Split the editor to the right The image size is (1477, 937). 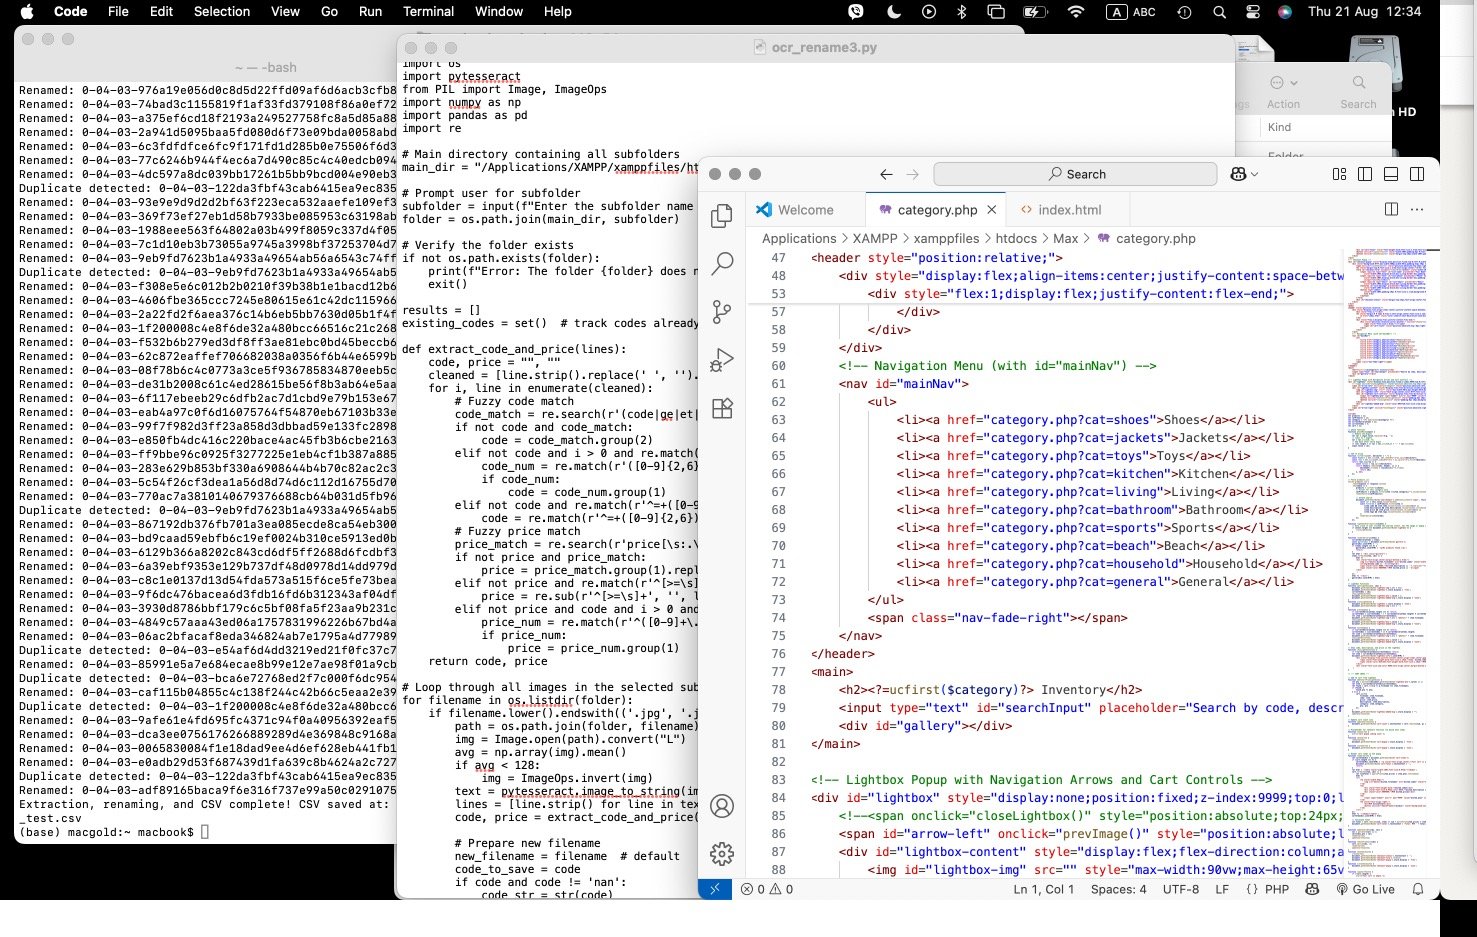(x=1391, y=210)
